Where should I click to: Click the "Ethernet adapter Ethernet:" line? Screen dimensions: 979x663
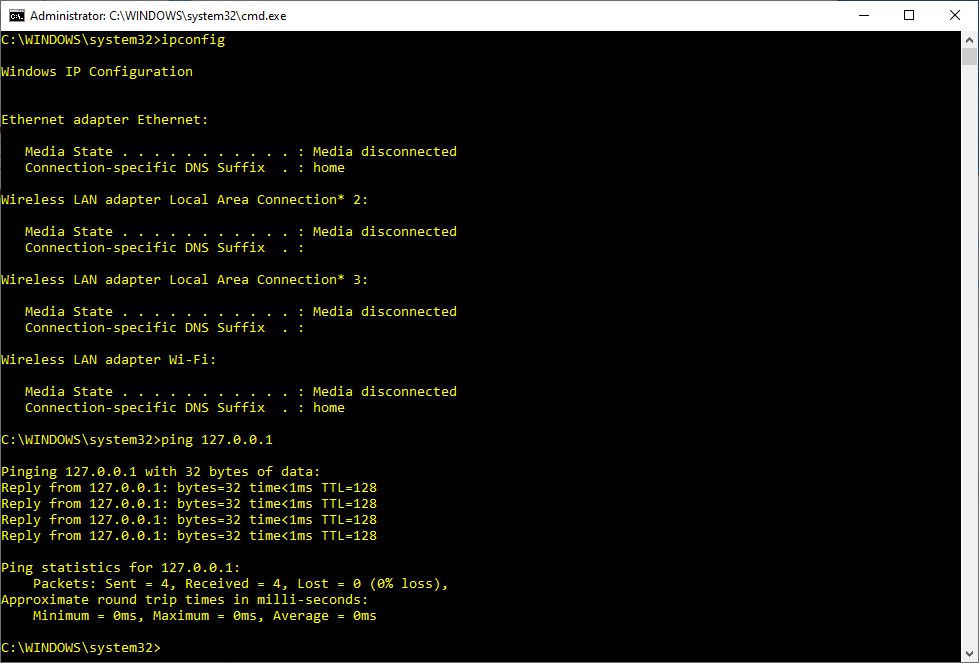coord(104,120)
